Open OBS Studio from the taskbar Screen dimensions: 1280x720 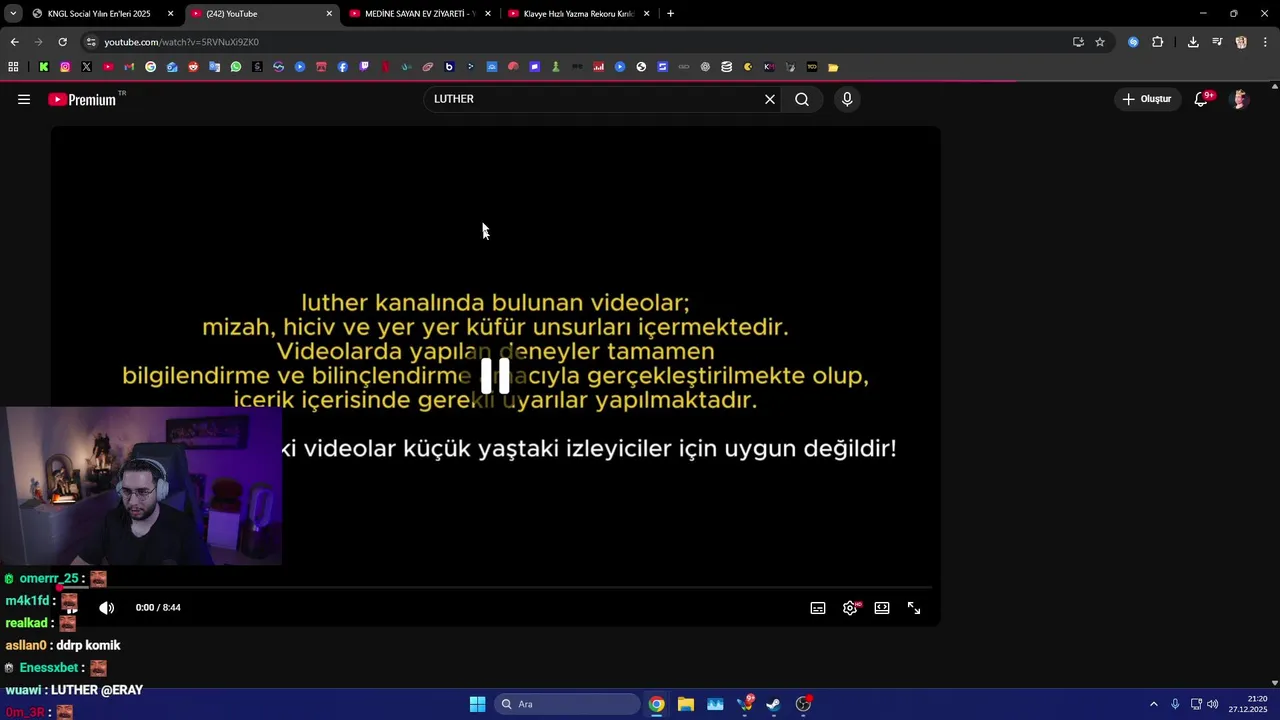803,704
